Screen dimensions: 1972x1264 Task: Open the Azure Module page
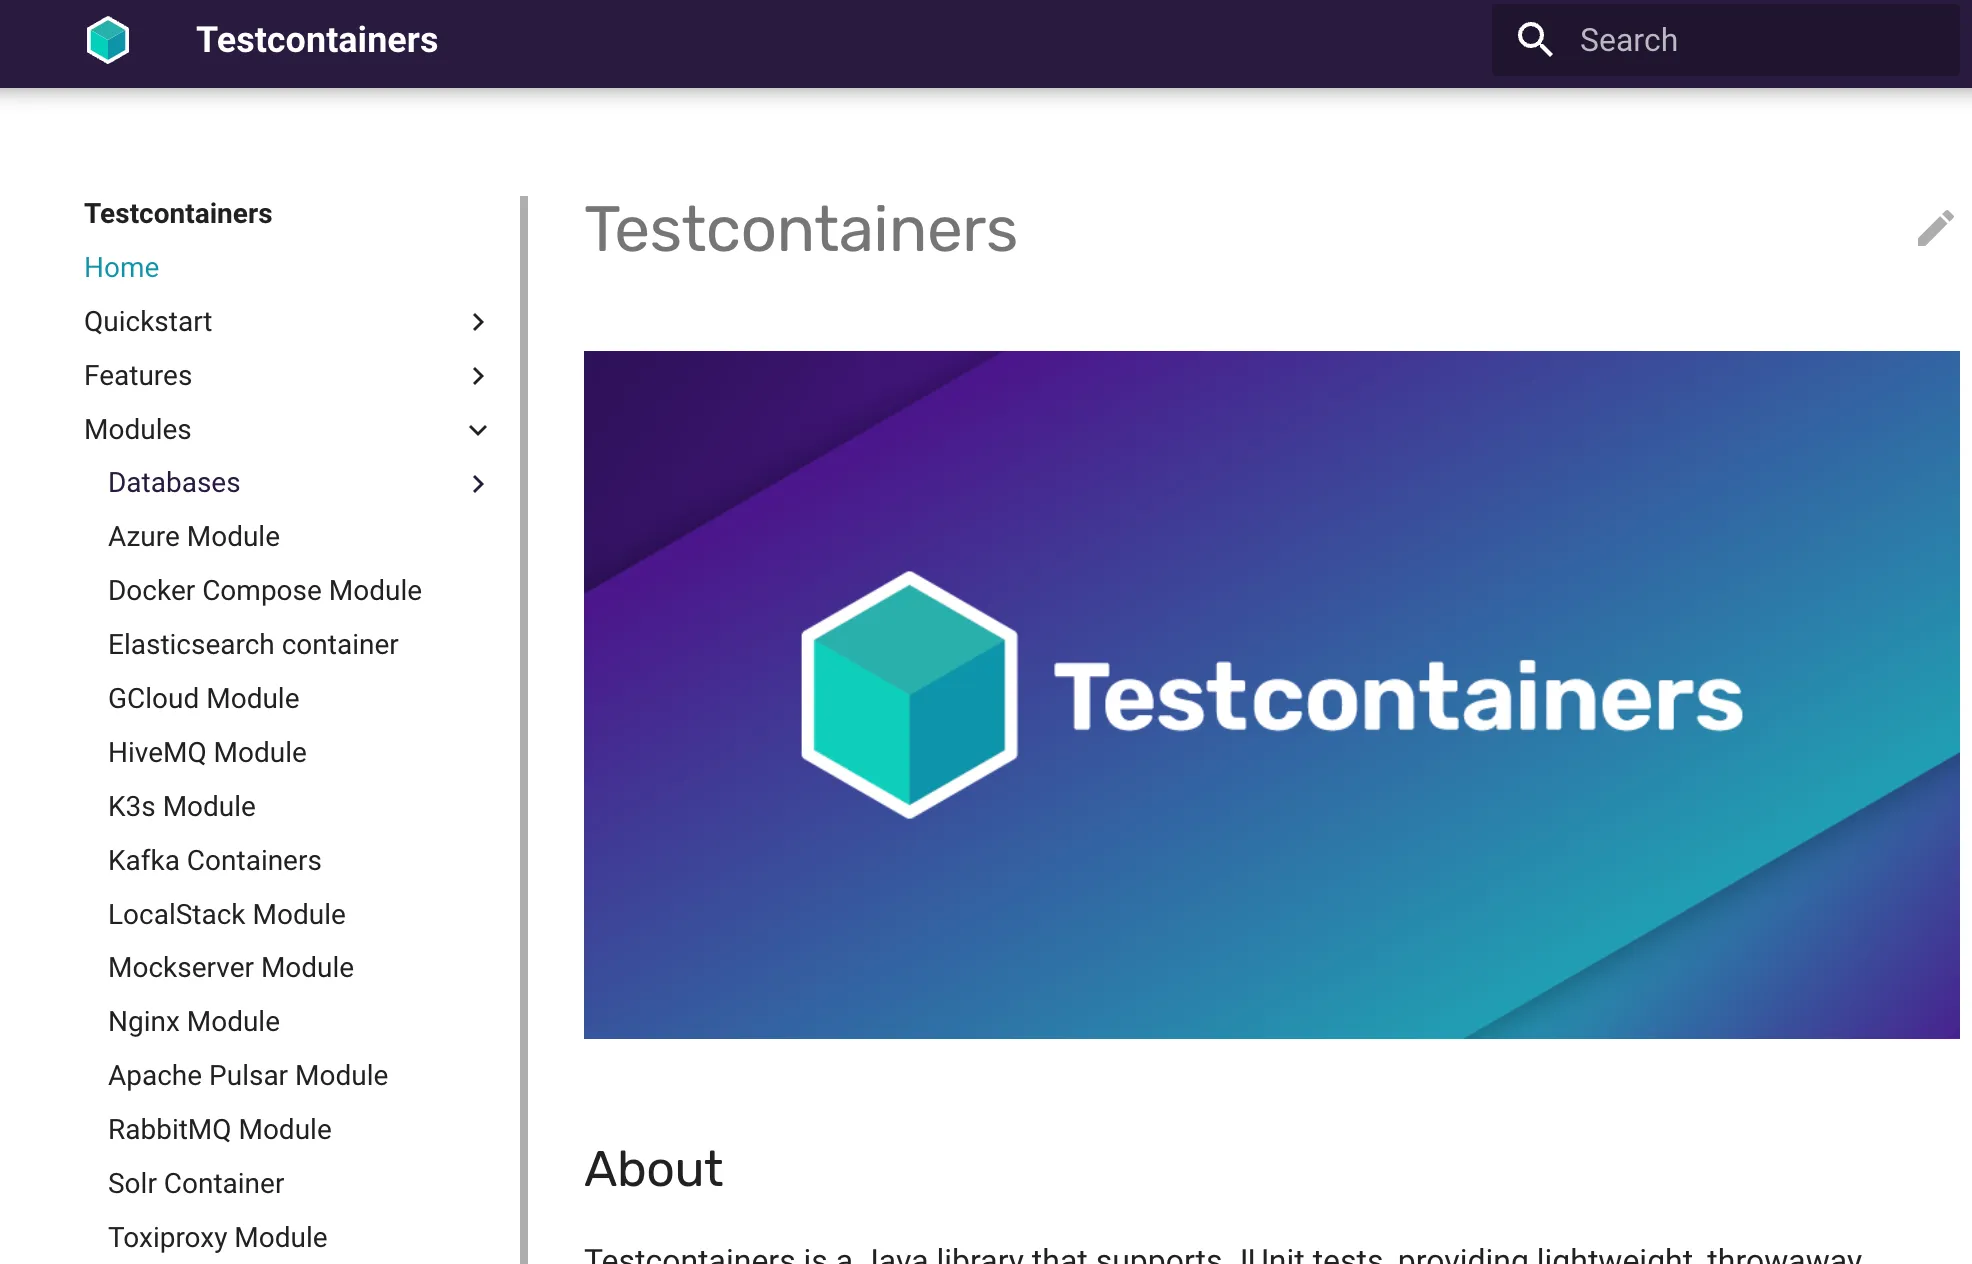(x=193, y=537)
